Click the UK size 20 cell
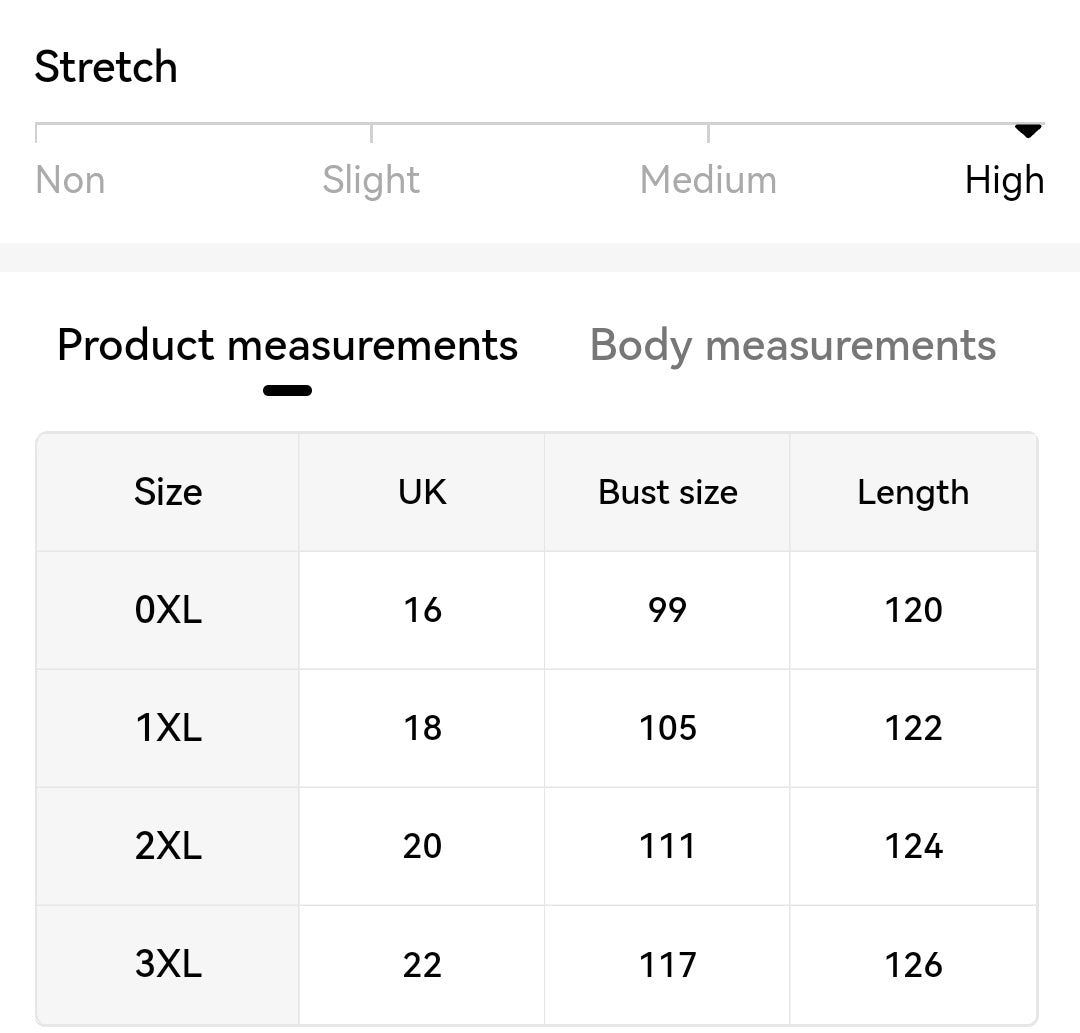The image size is (1080, 1033). [x=422, y=846]
